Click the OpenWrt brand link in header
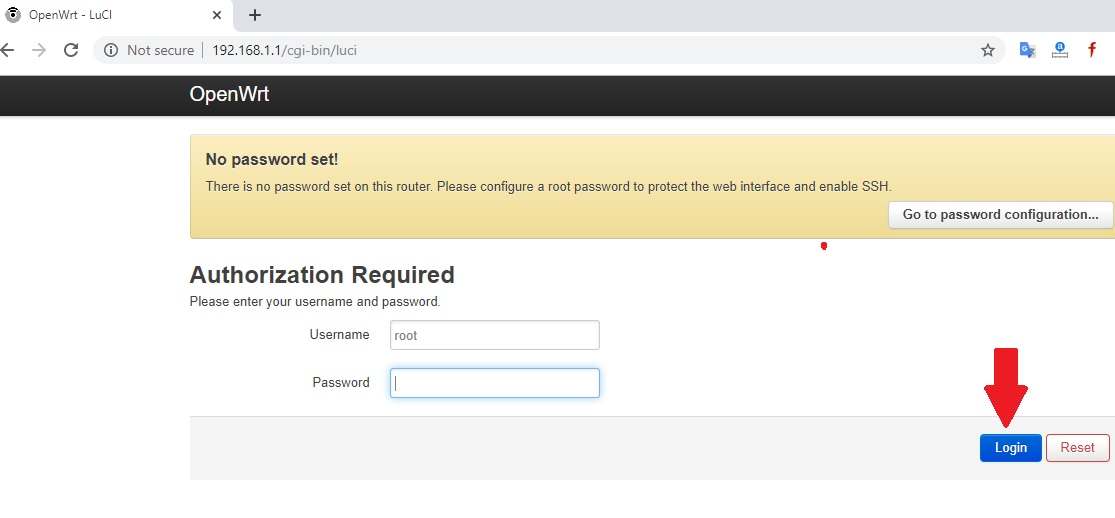The image size is (1115, 518). [229, 95]
